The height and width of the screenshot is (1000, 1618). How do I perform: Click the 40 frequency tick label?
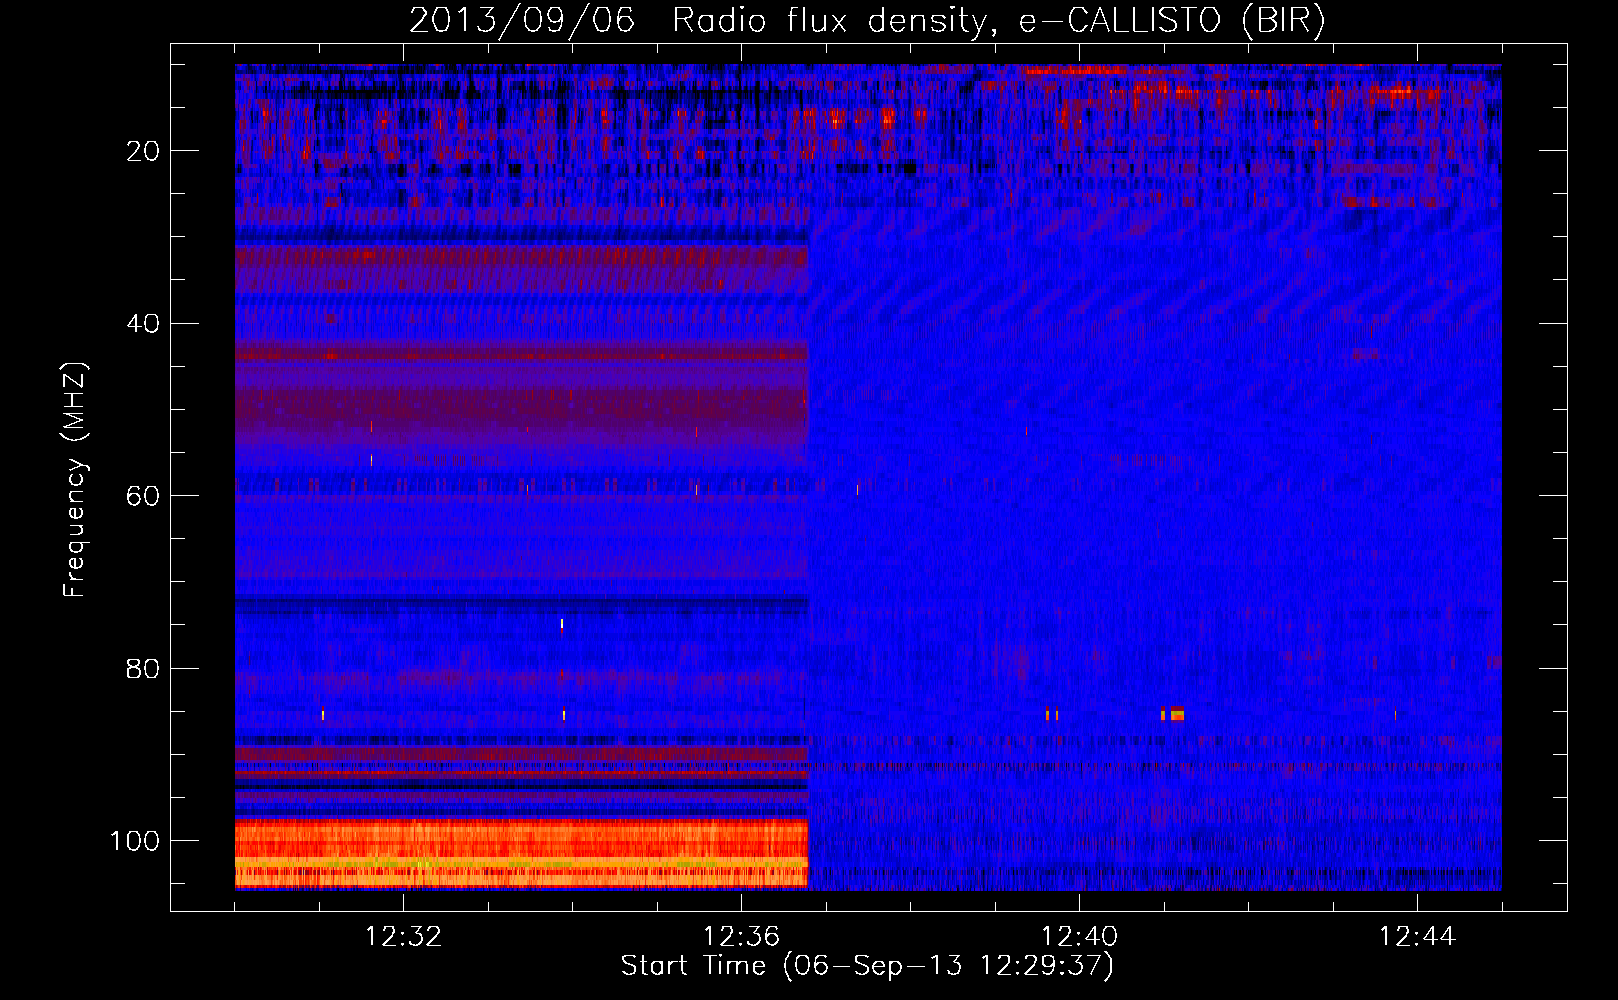click(x=145, y=324)
